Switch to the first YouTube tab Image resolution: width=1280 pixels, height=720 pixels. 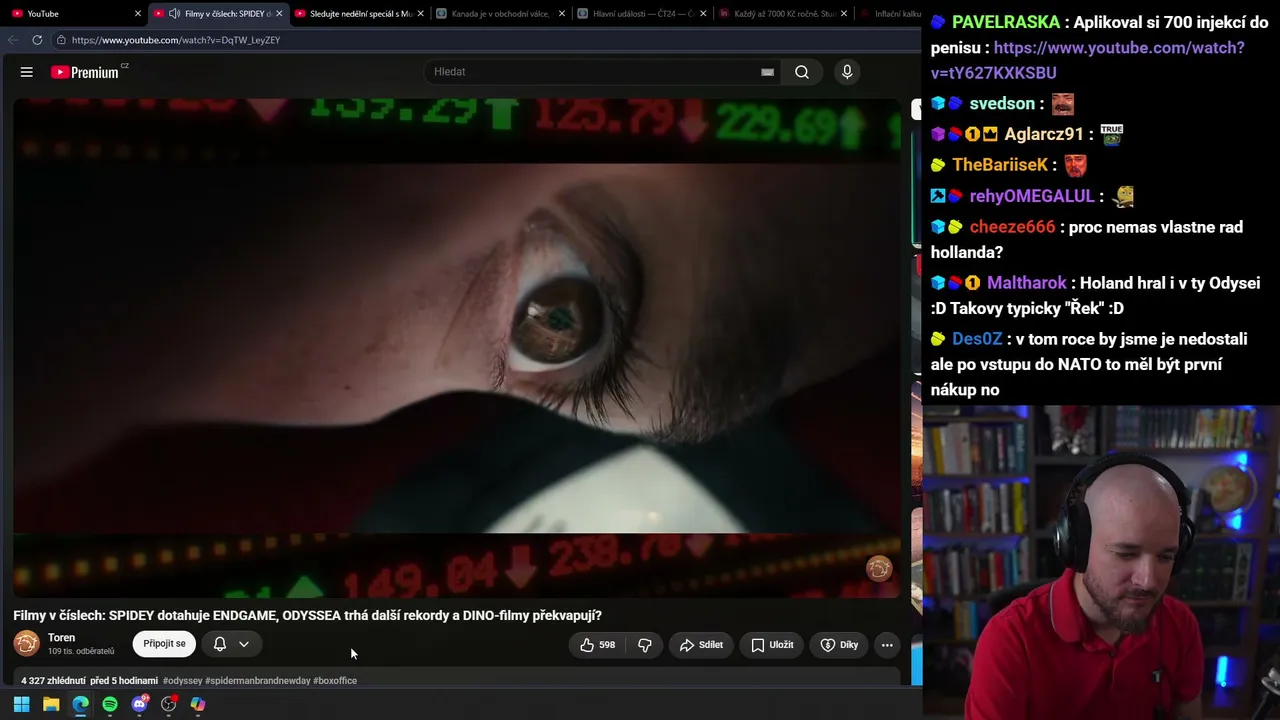pyautogui.click(x=74, y=14)
